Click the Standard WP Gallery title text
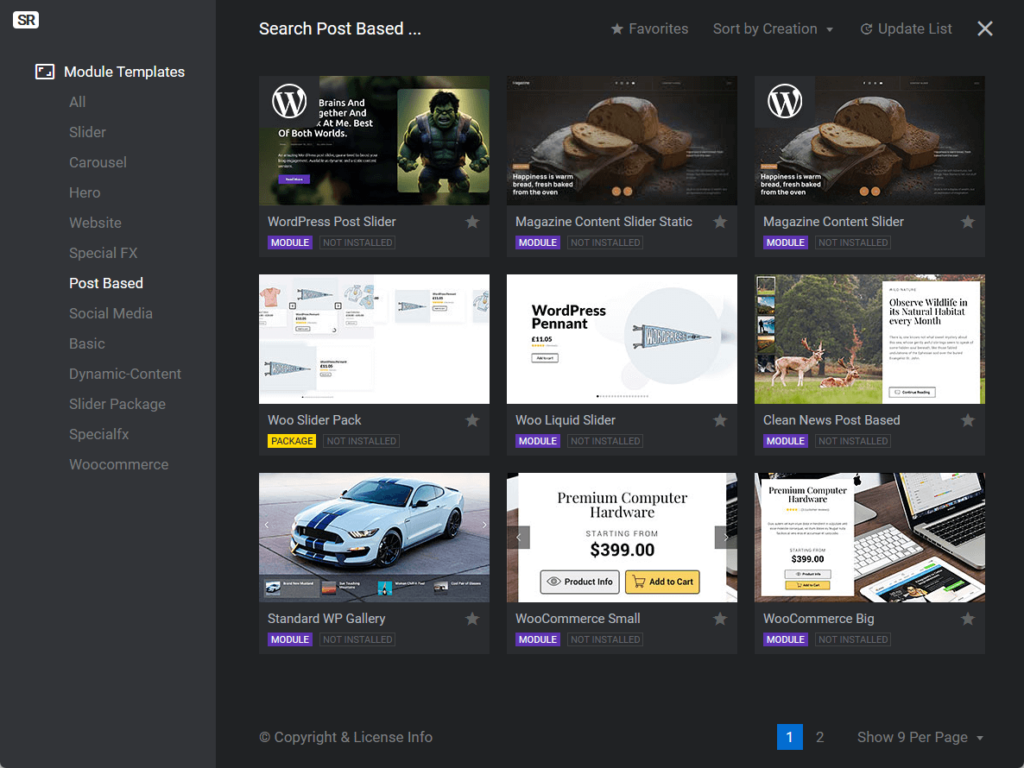The height and width of the screenshot is (768, 1024). coord(327,618)
